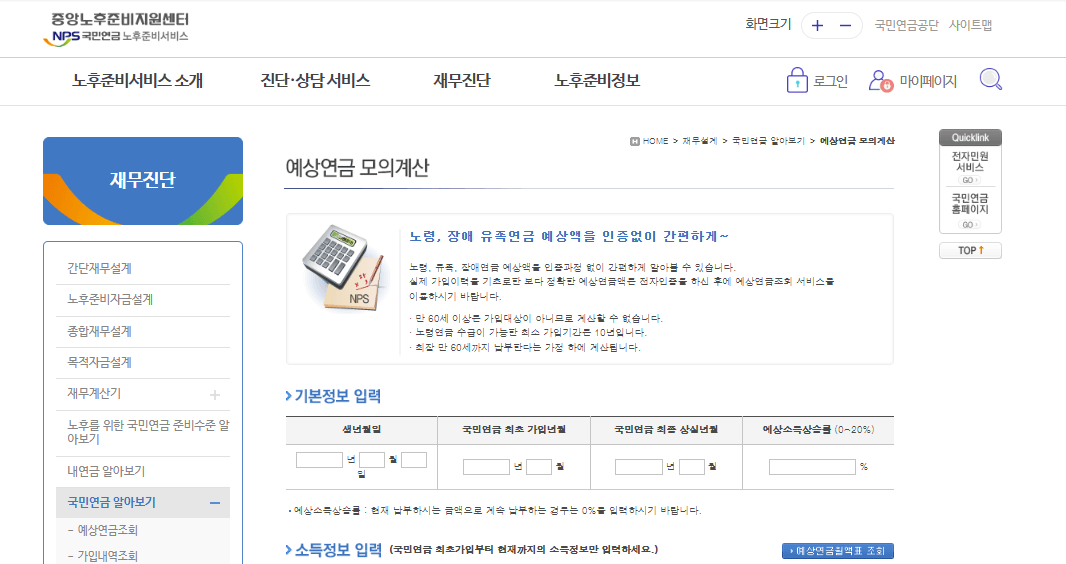Open 노후를 위한 국민연금 준비수준 알아보기
1066x564 pixels.
click(148, 432)
